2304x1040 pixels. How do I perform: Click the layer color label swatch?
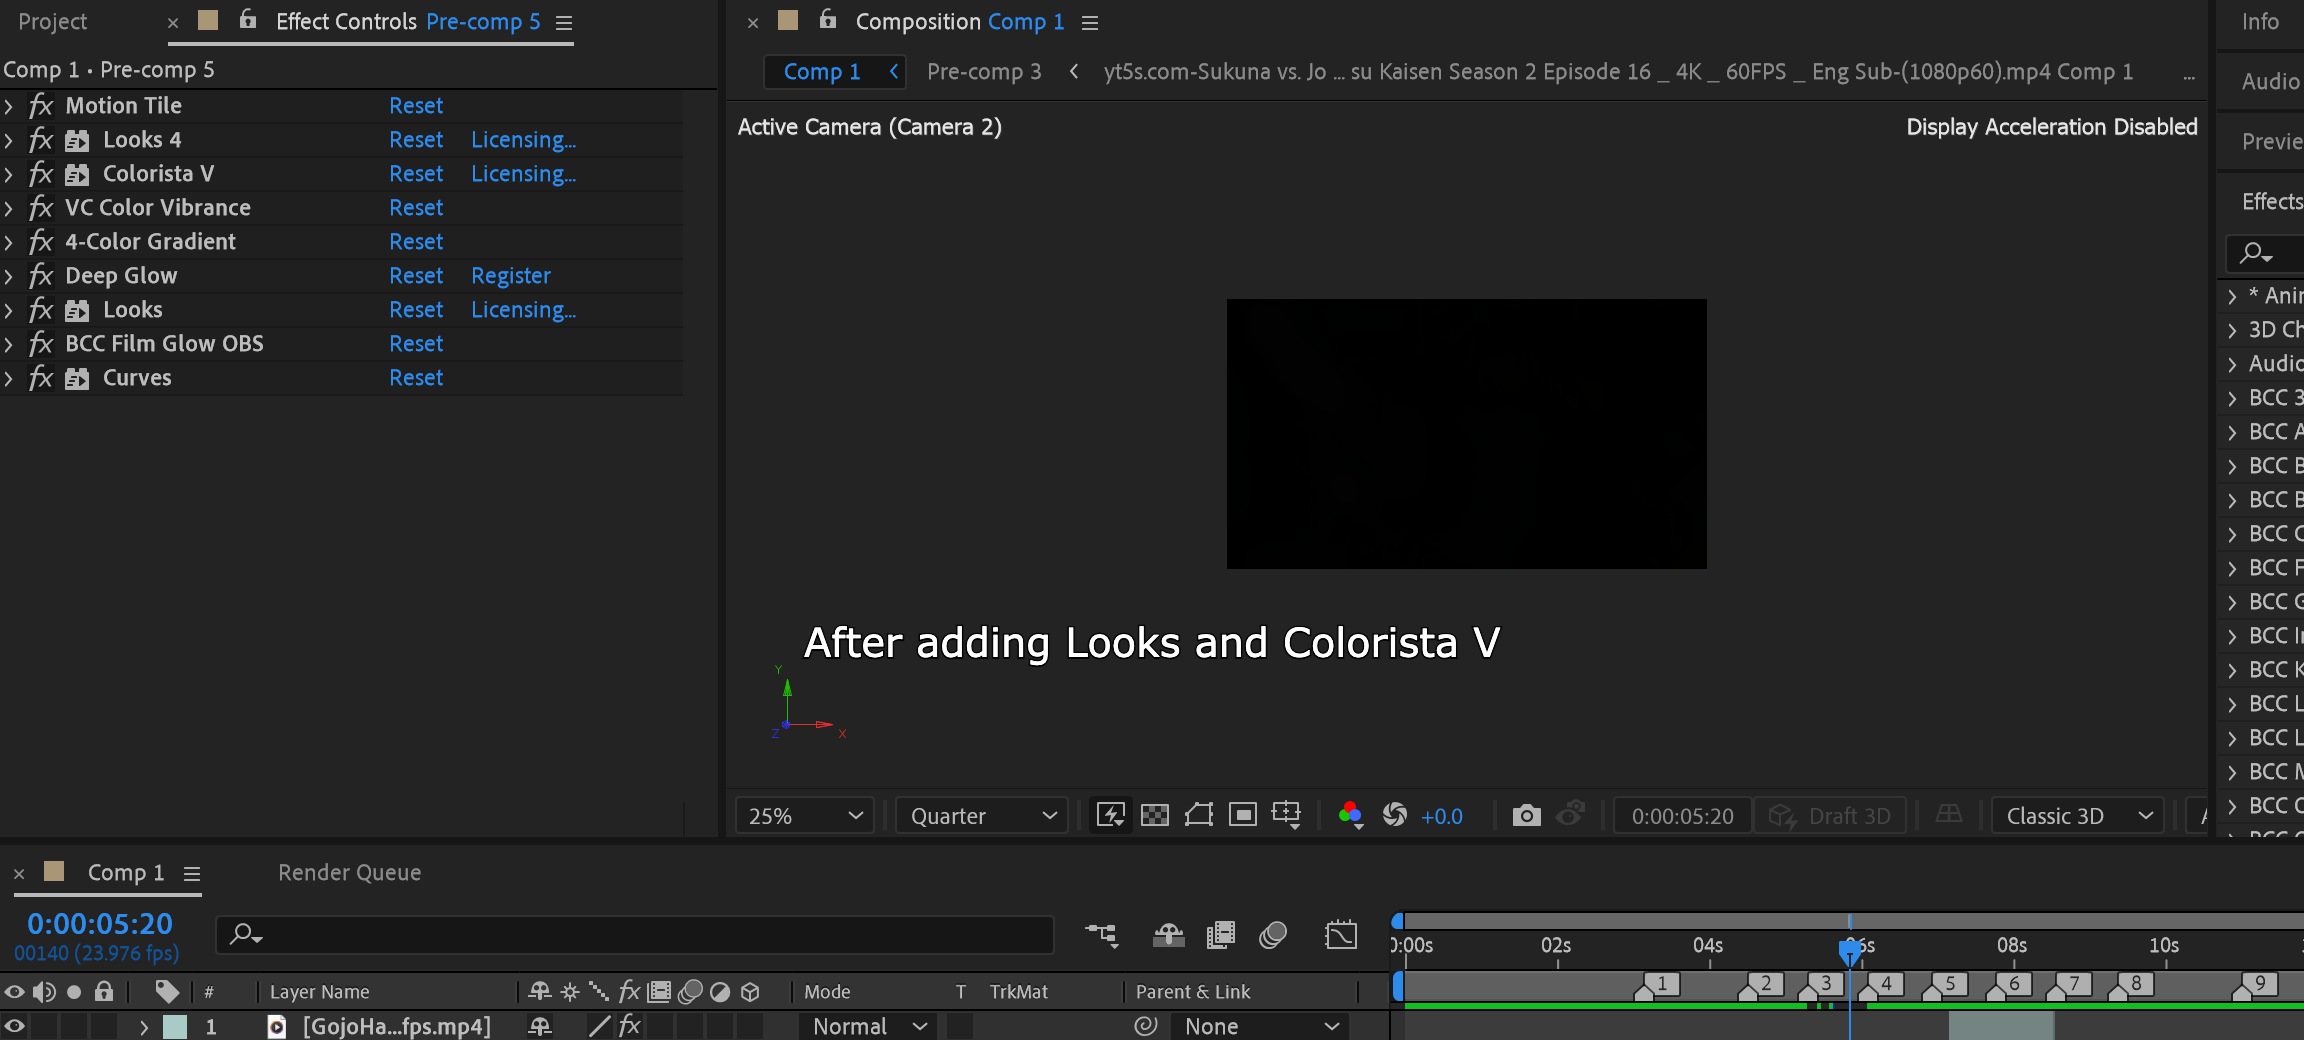[x=176, y=1025]
